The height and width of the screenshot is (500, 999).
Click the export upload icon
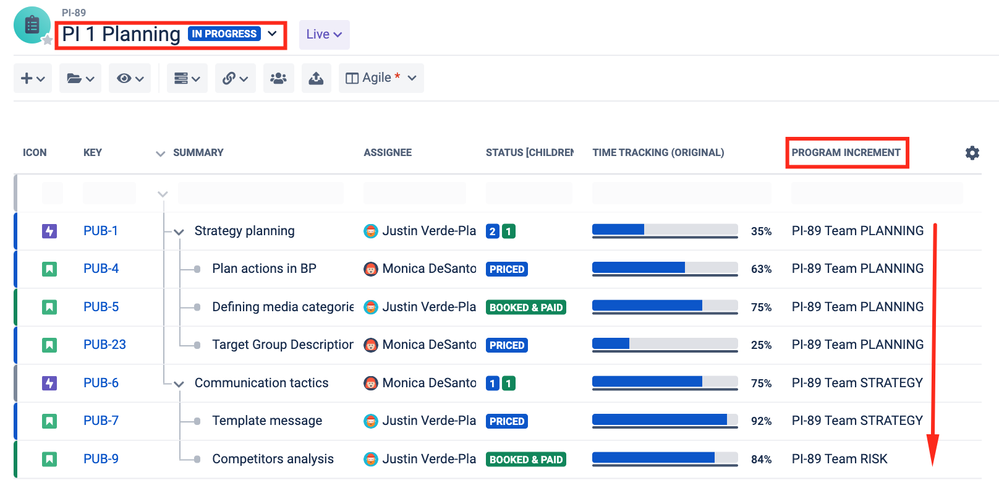coord(316,78)
